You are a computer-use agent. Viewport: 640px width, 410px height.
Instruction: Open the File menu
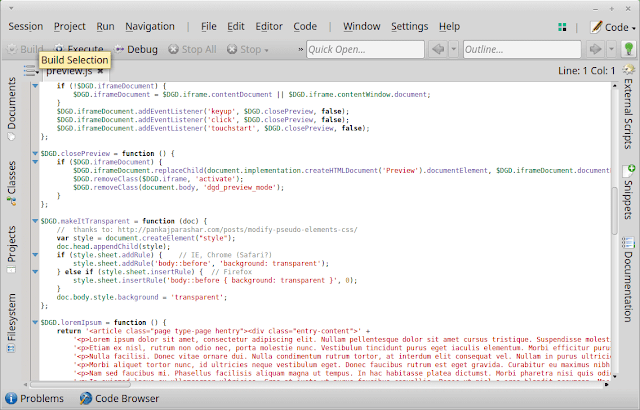point(209,27)
